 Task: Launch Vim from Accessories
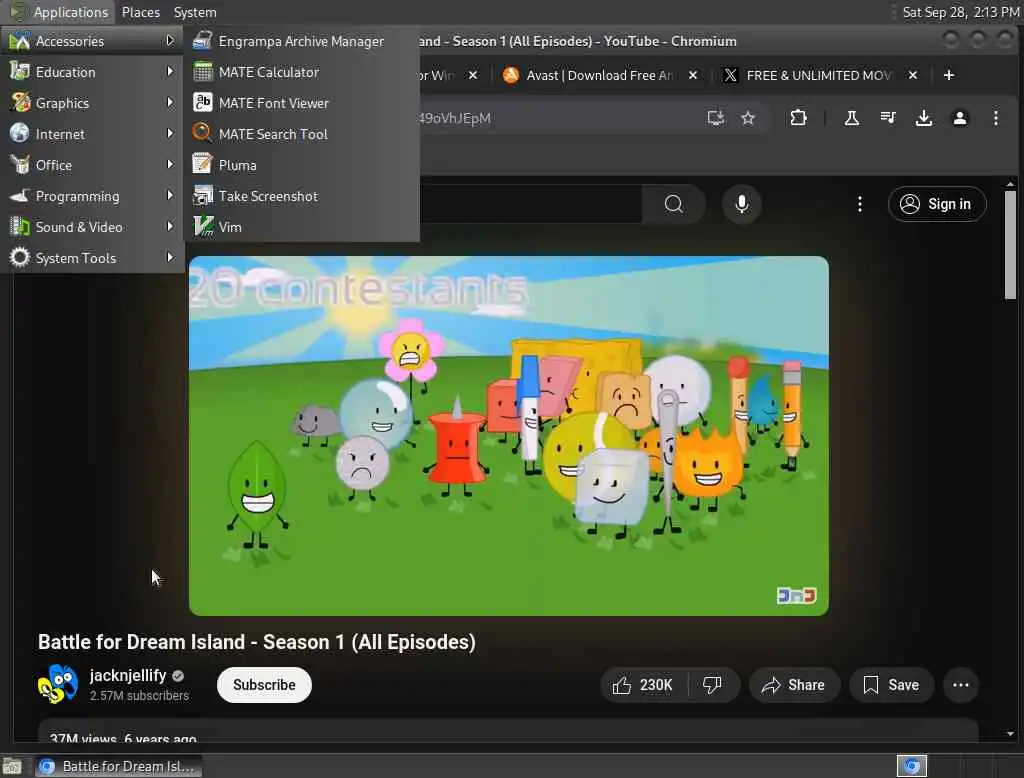point(301,227)
